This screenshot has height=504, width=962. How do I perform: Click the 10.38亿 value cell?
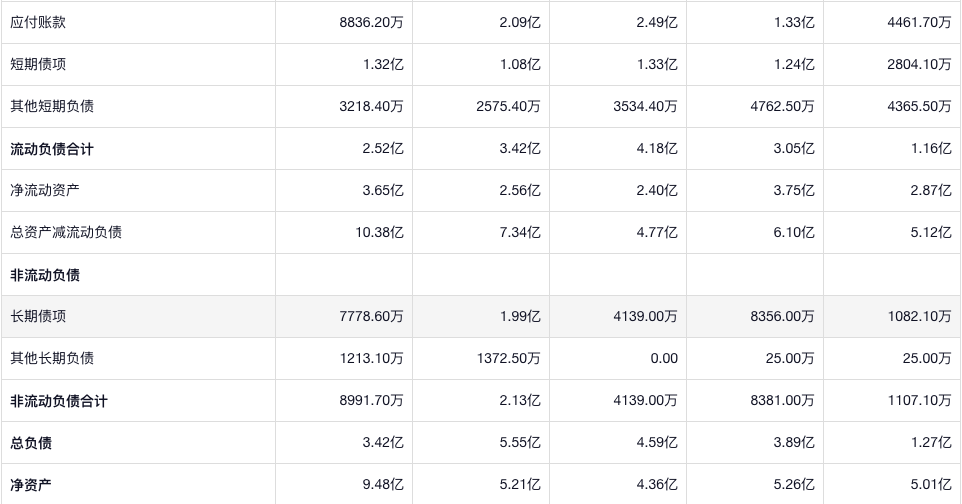click(x=382, y=232)
